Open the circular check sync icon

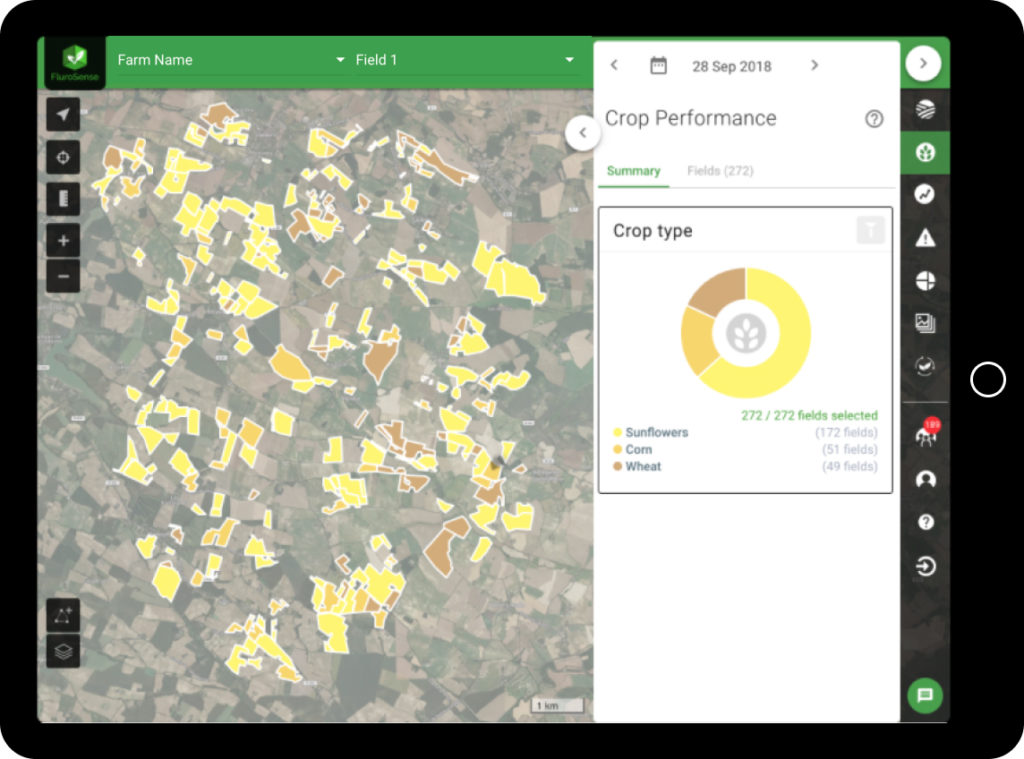tap(925, 366)
